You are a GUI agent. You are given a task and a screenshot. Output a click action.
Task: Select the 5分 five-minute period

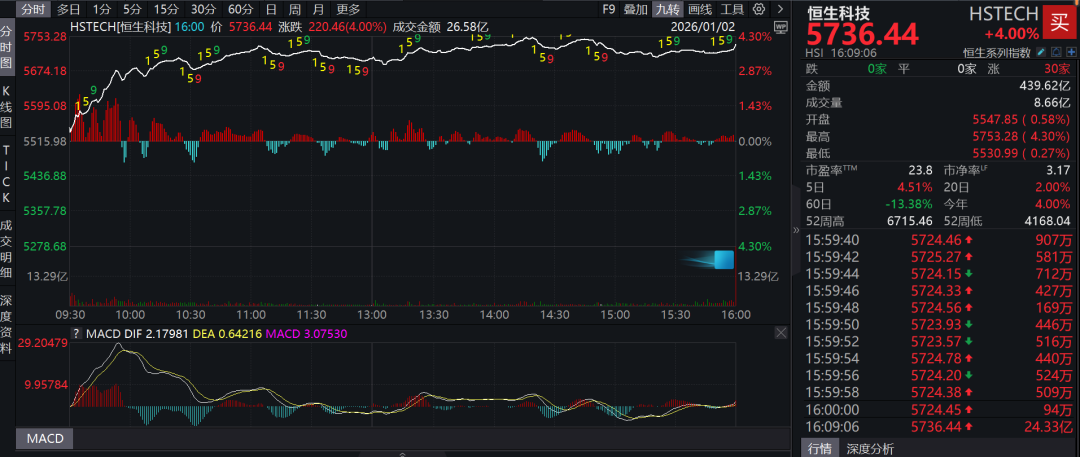132,9
